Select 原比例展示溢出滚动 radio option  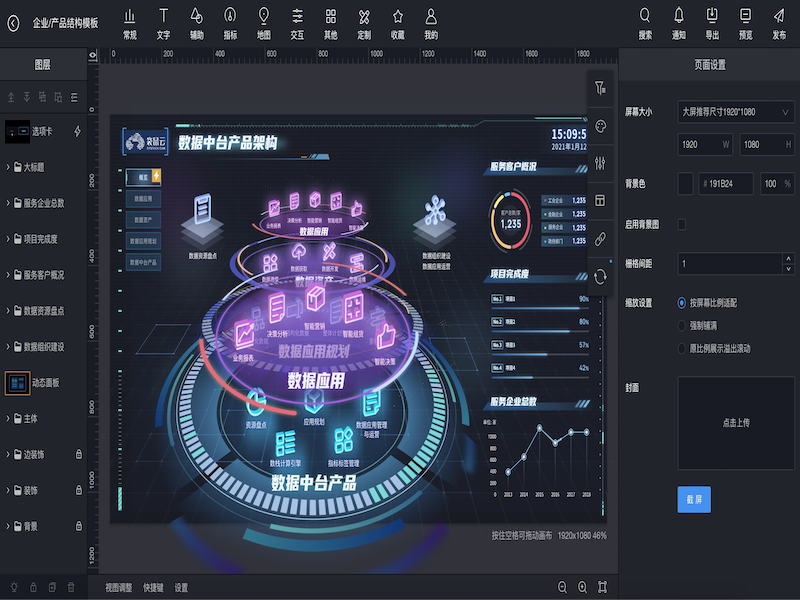click(683, 348)
